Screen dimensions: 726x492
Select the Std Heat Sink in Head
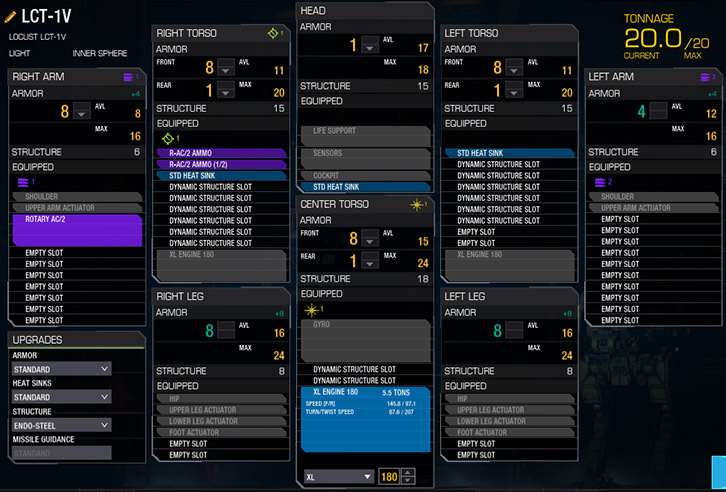(x=365, y=187)
